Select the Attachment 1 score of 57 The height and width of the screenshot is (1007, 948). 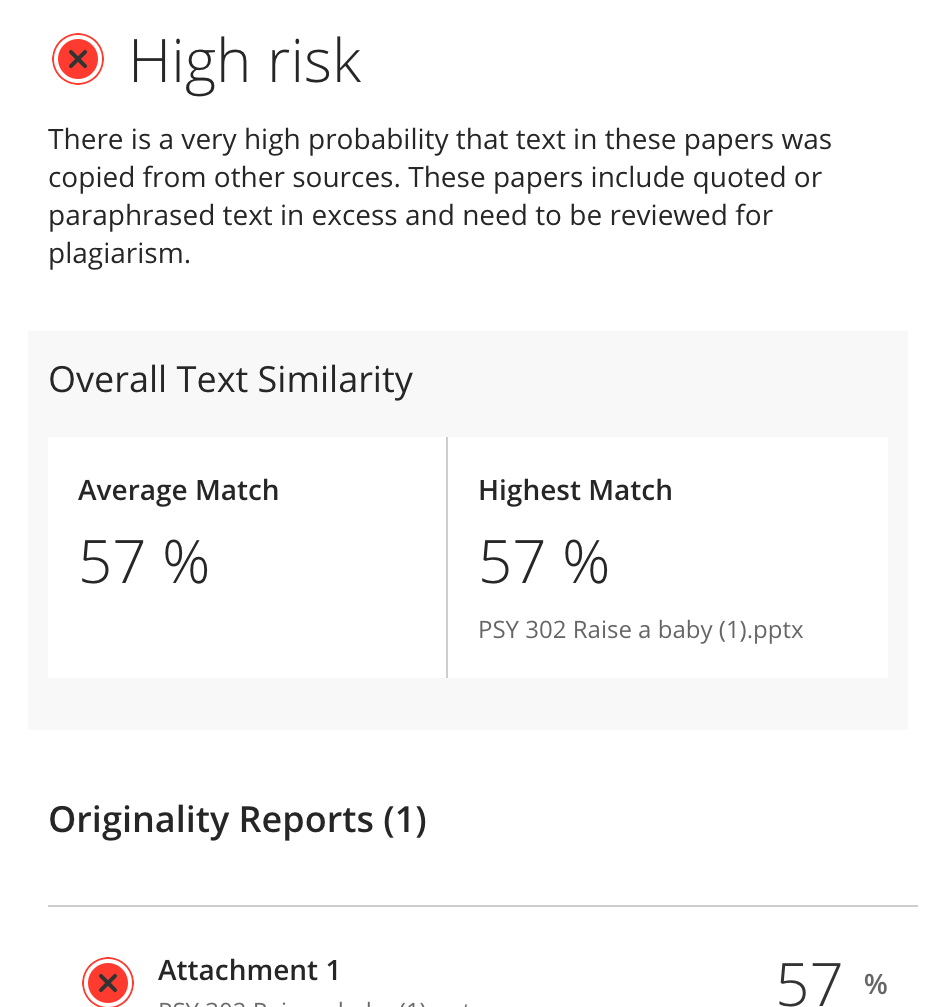pyautogui.click(x=809, y=985)
